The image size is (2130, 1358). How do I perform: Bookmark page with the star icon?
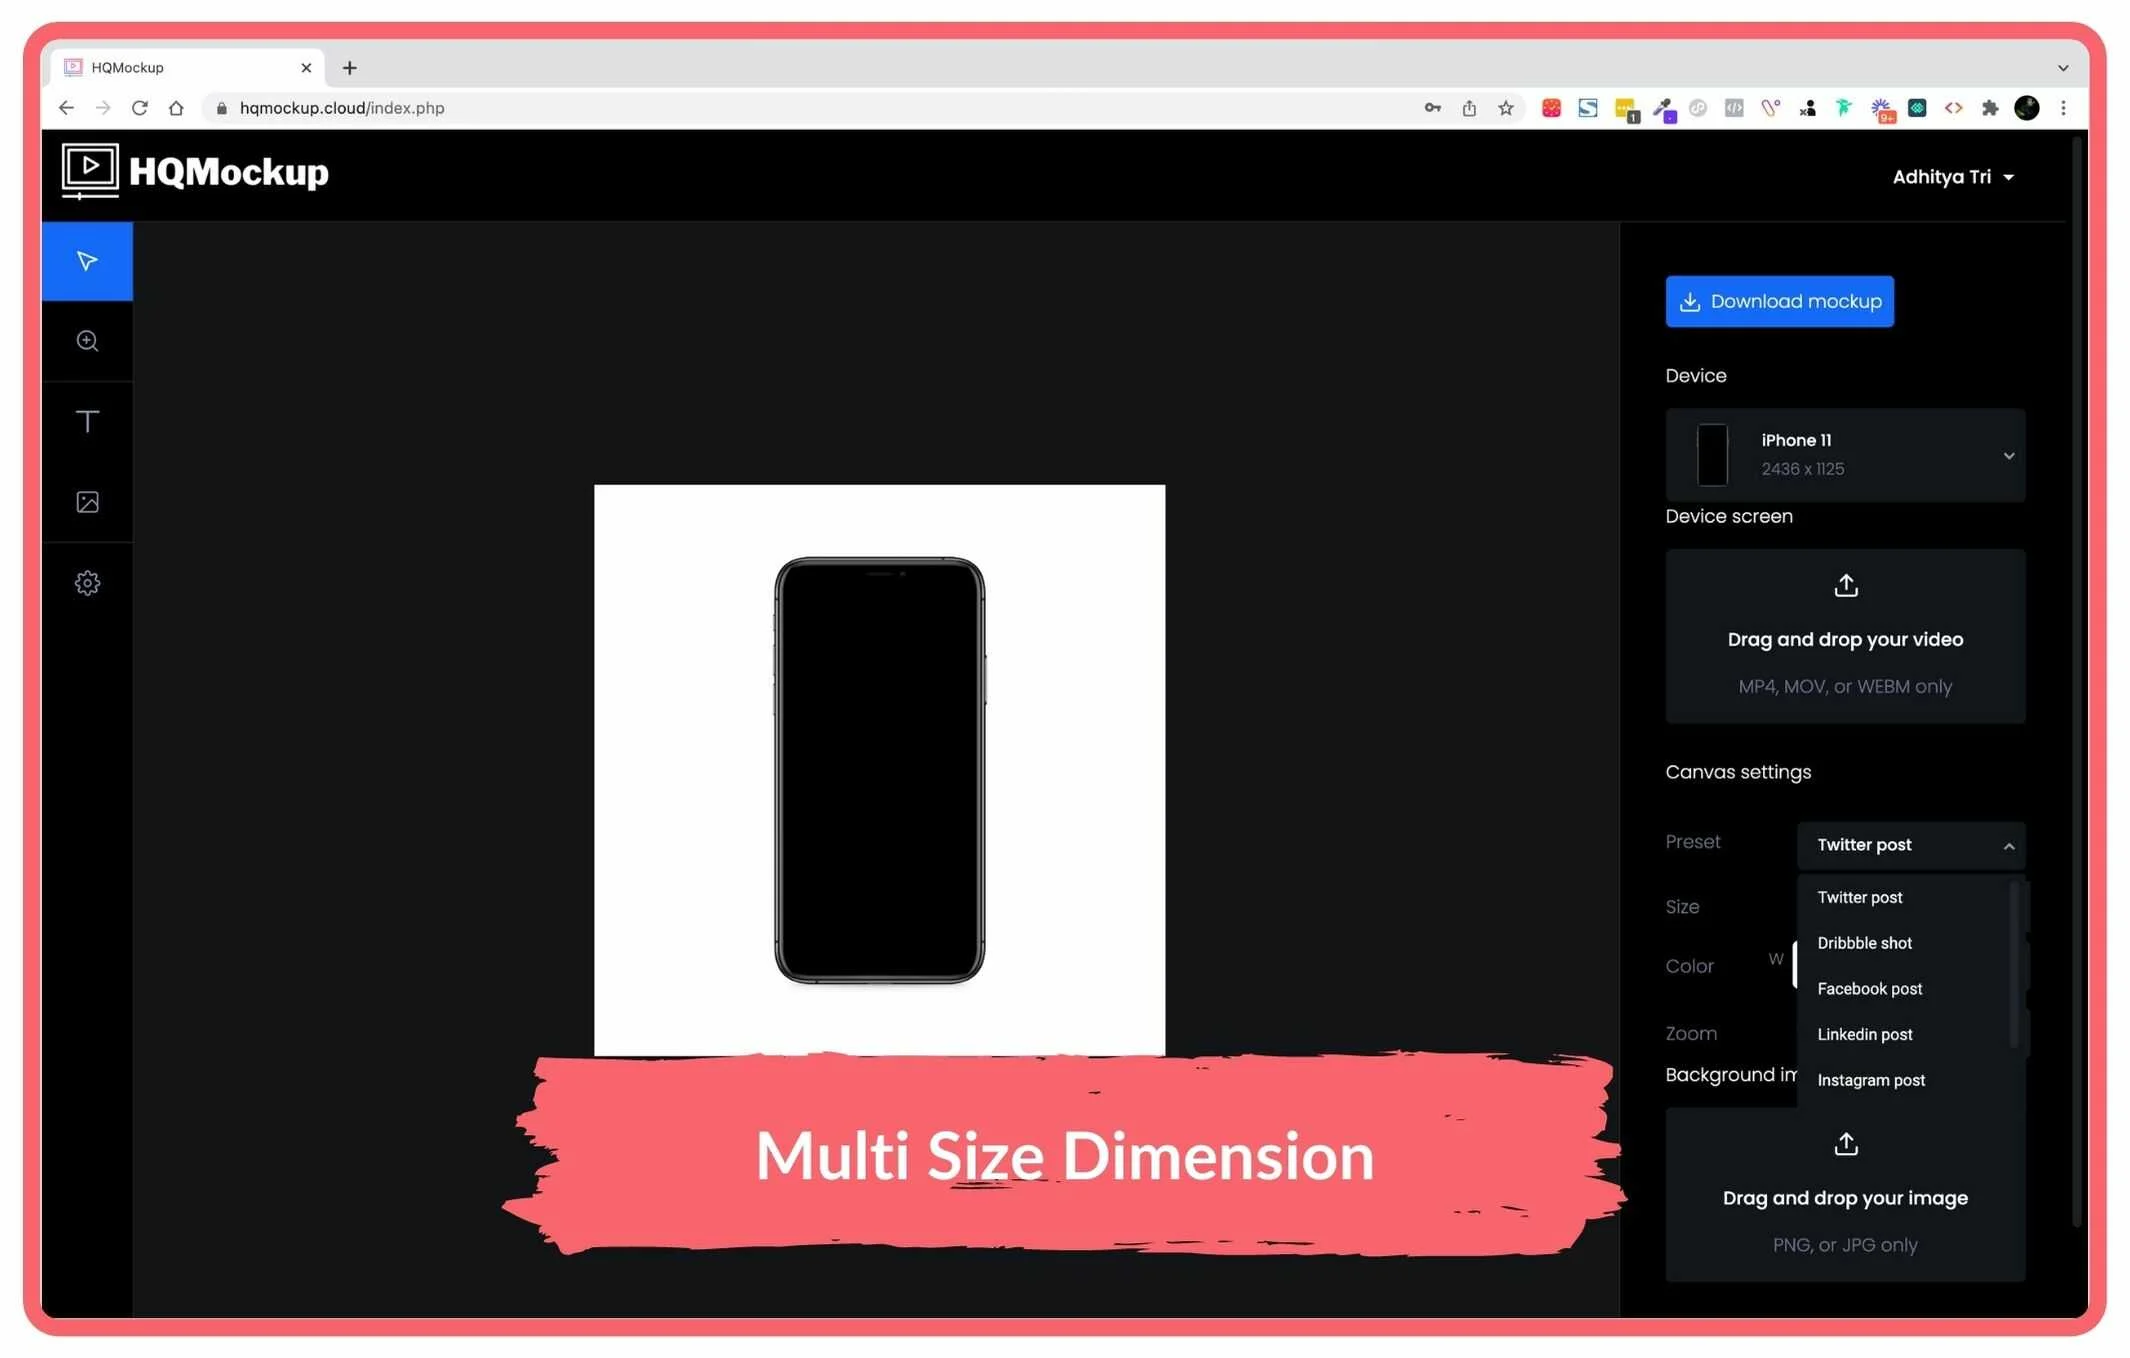click(1506, 108)
